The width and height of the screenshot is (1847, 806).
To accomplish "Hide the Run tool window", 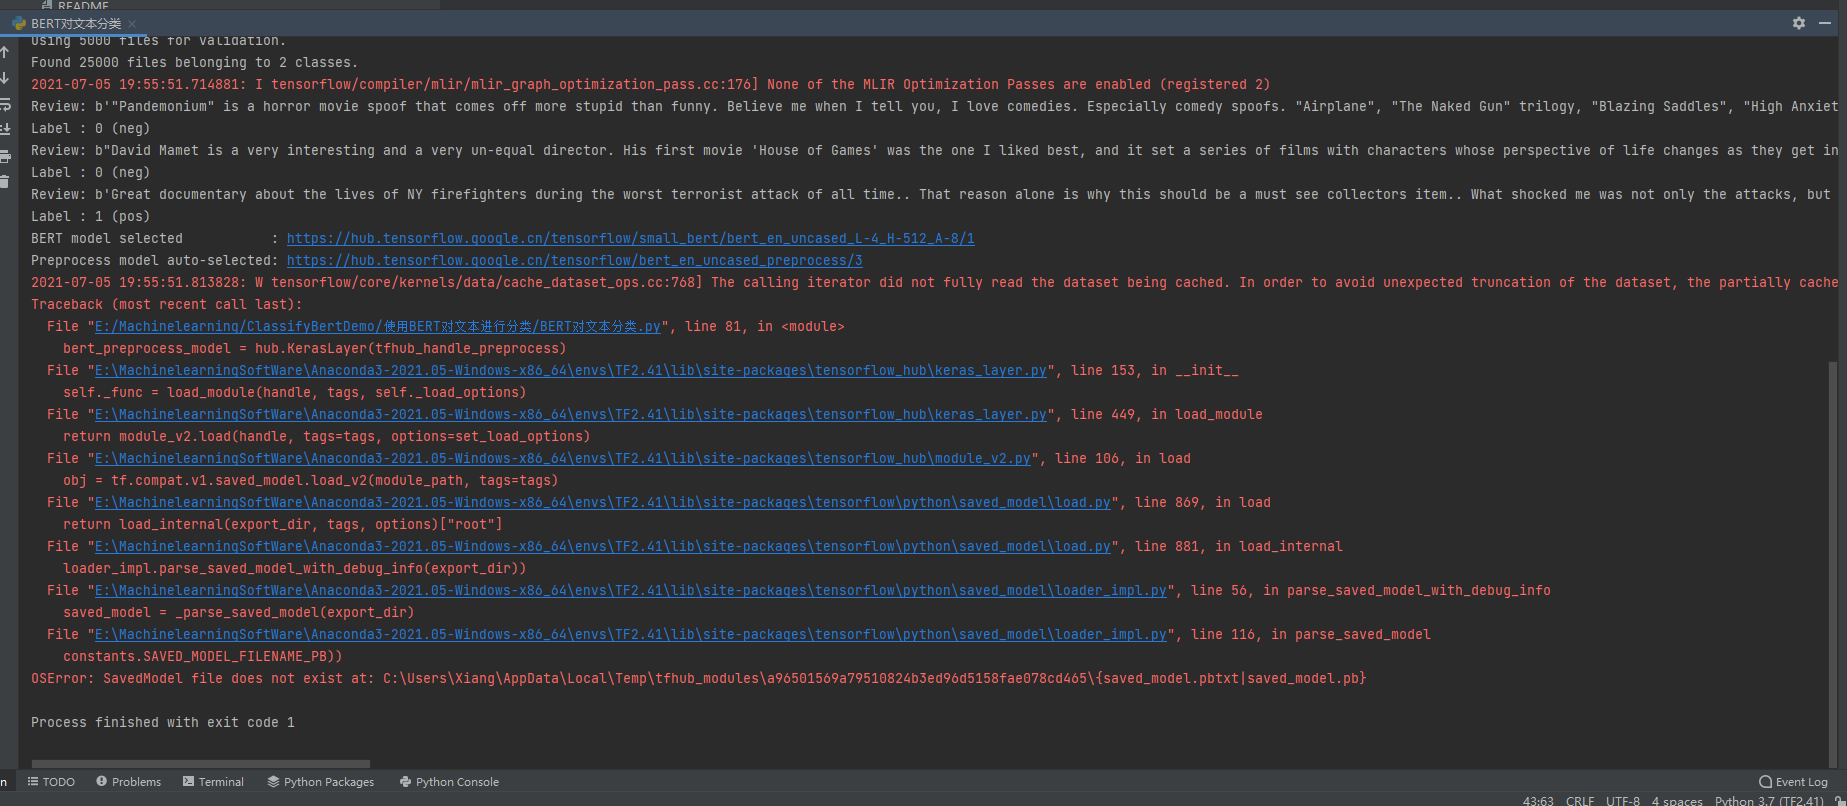I will point(1825,23).
